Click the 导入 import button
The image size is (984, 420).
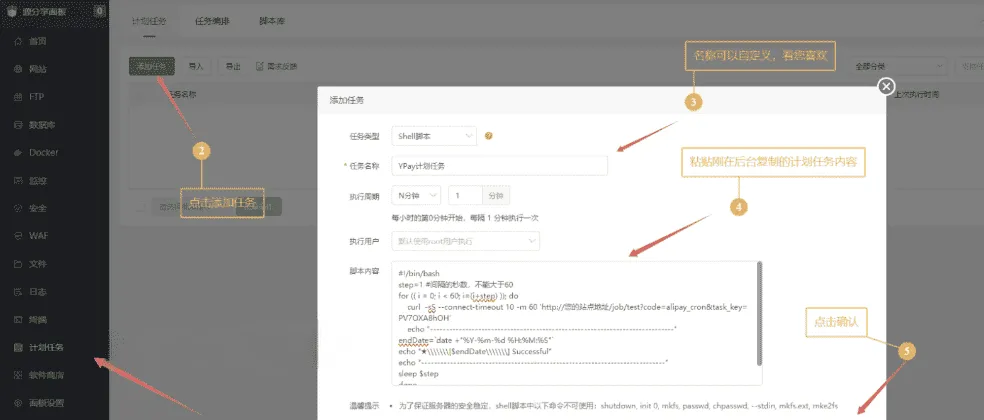tap(196, 66)
